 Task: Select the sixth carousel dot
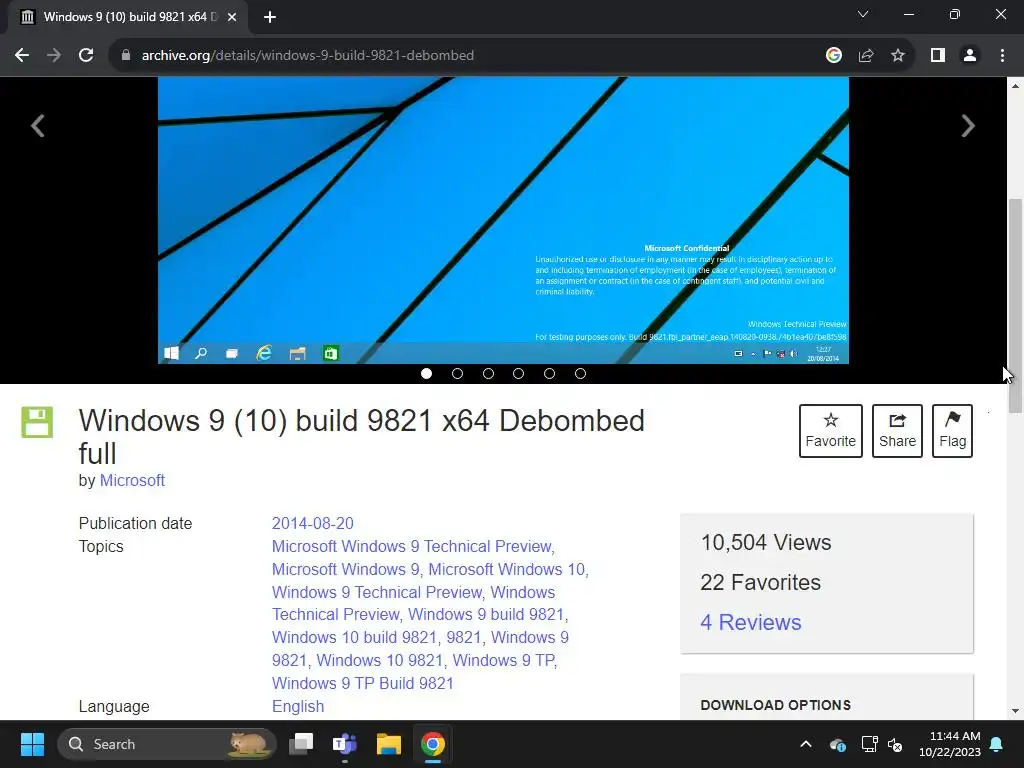click(x=580, y=374)
